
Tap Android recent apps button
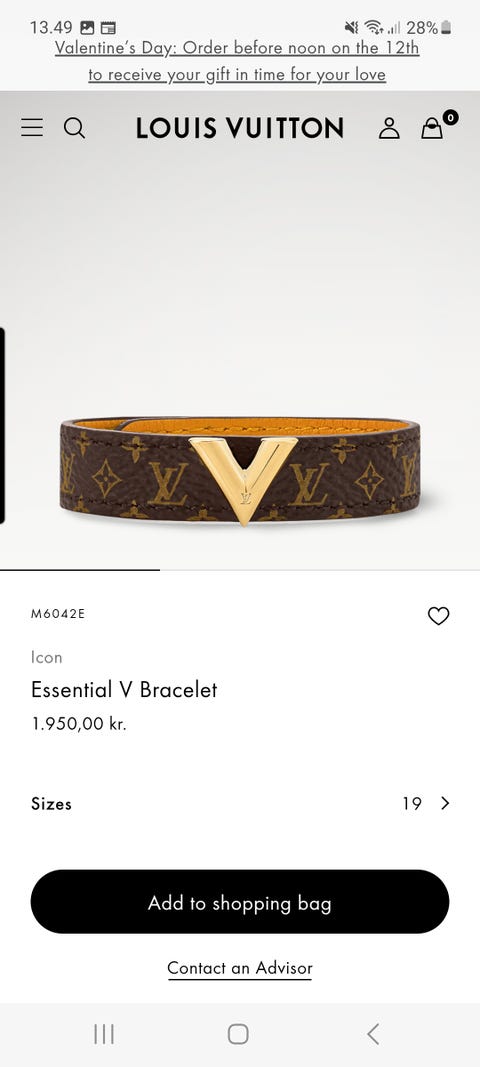(103, 1034)
